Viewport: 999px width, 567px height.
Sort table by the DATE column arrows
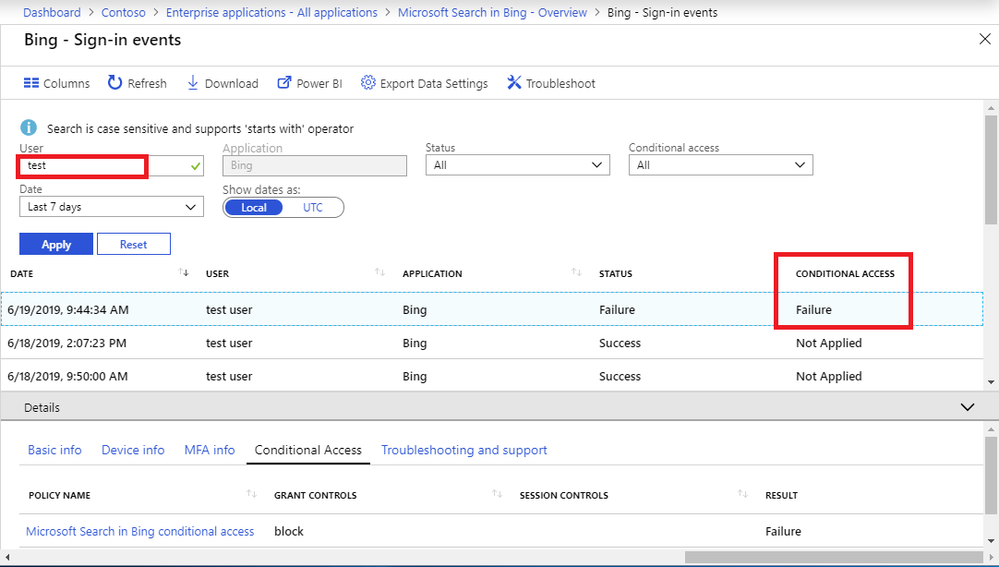(x=183, y=273)
